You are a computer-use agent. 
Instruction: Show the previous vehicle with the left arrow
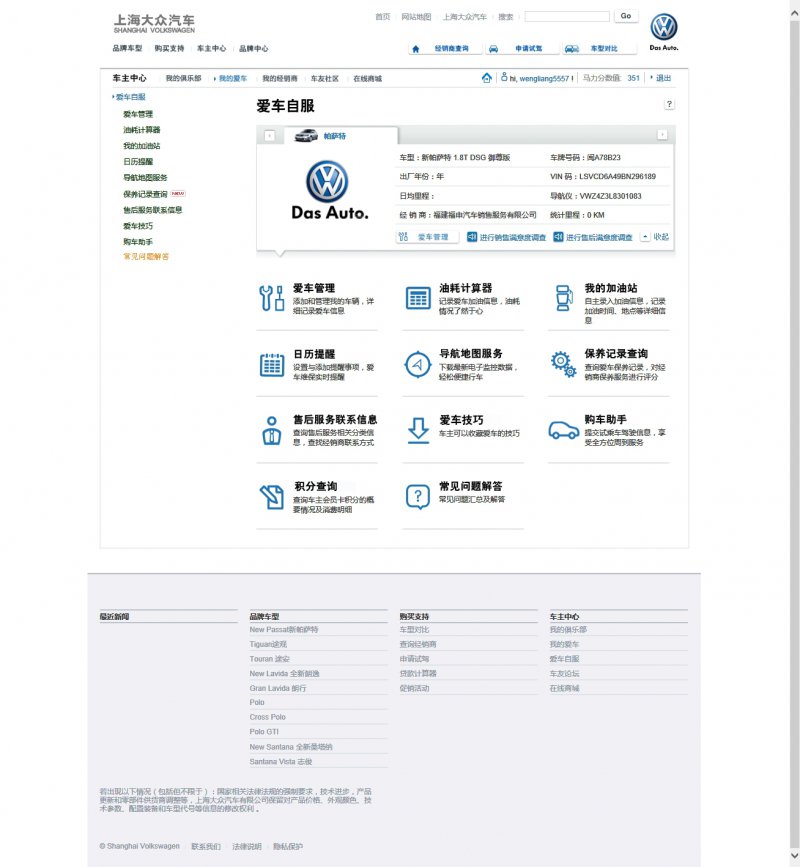point(269,135)
